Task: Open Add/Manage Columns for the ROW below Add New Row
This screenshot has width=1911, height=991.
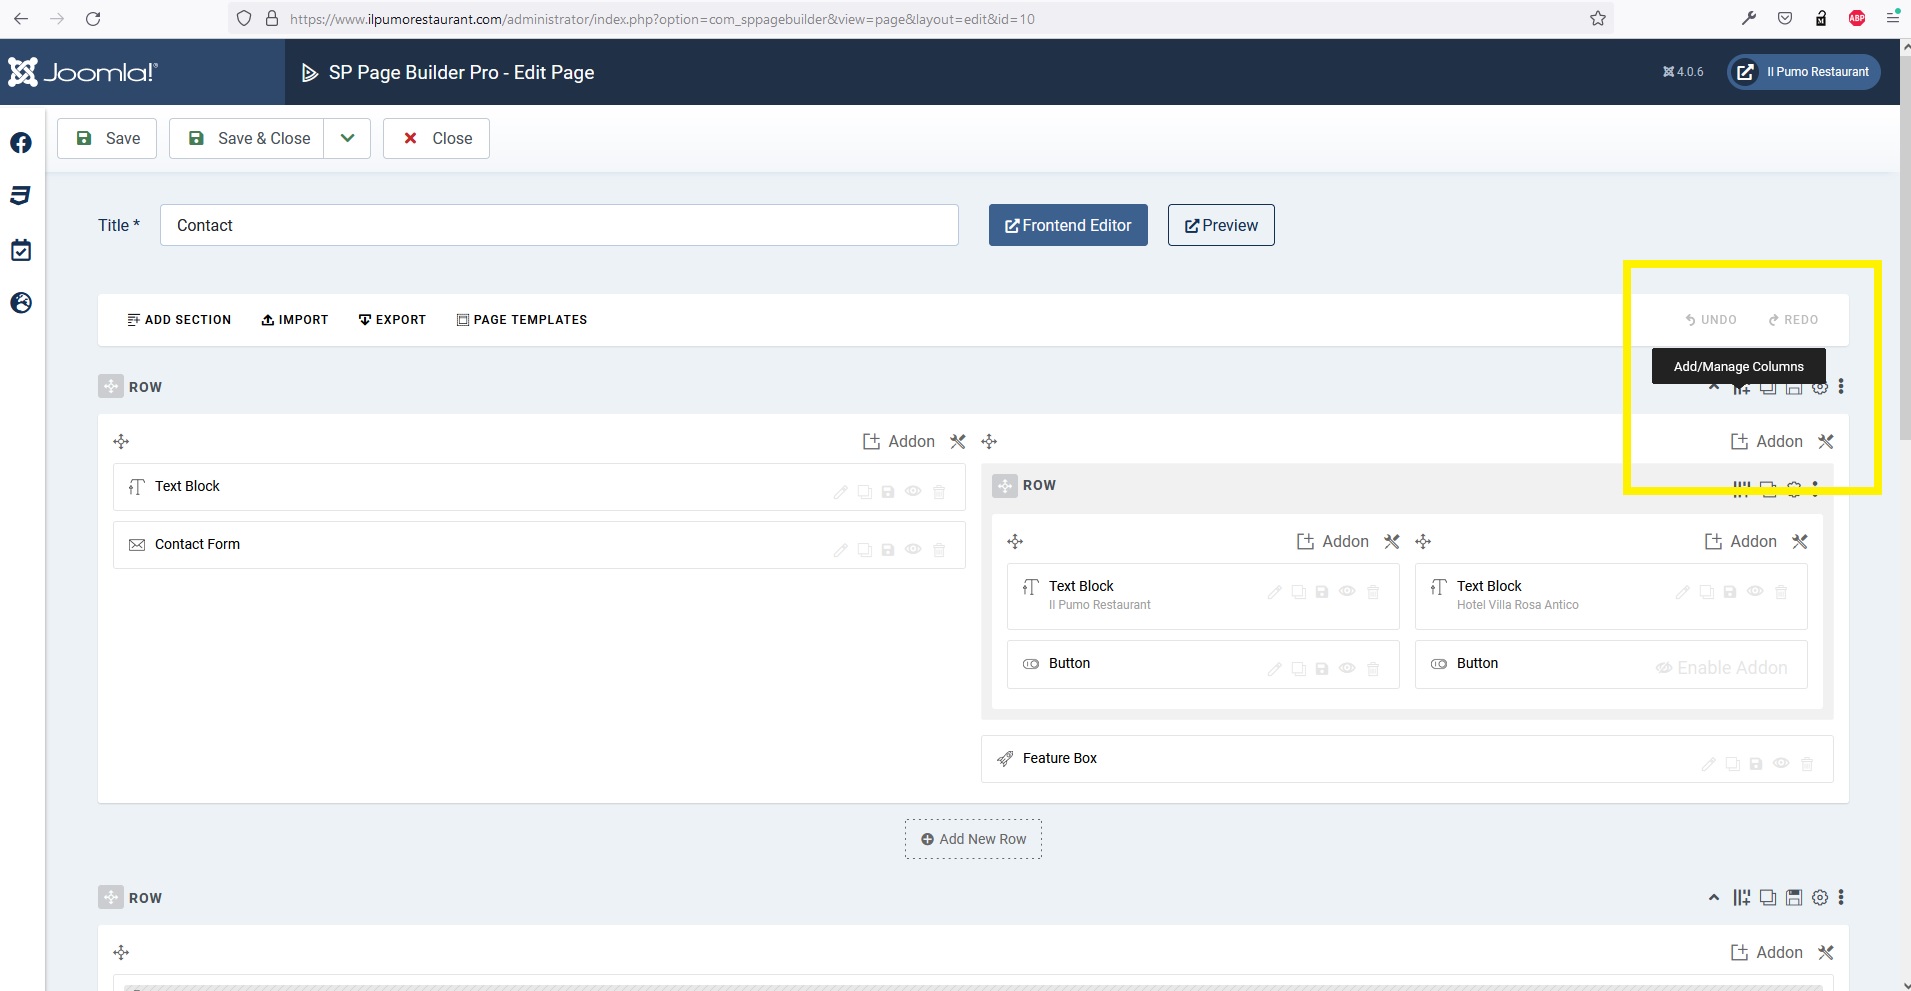Action: pyautogui.click(x=1742, y=897)
